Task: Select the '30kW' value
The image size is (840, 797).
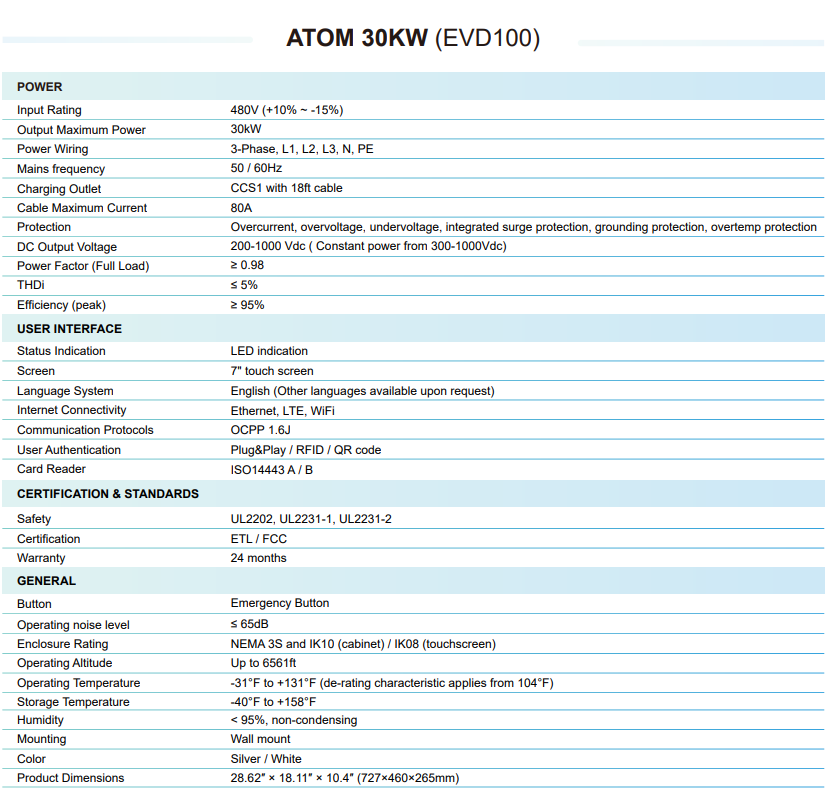Action: [246, 129]
